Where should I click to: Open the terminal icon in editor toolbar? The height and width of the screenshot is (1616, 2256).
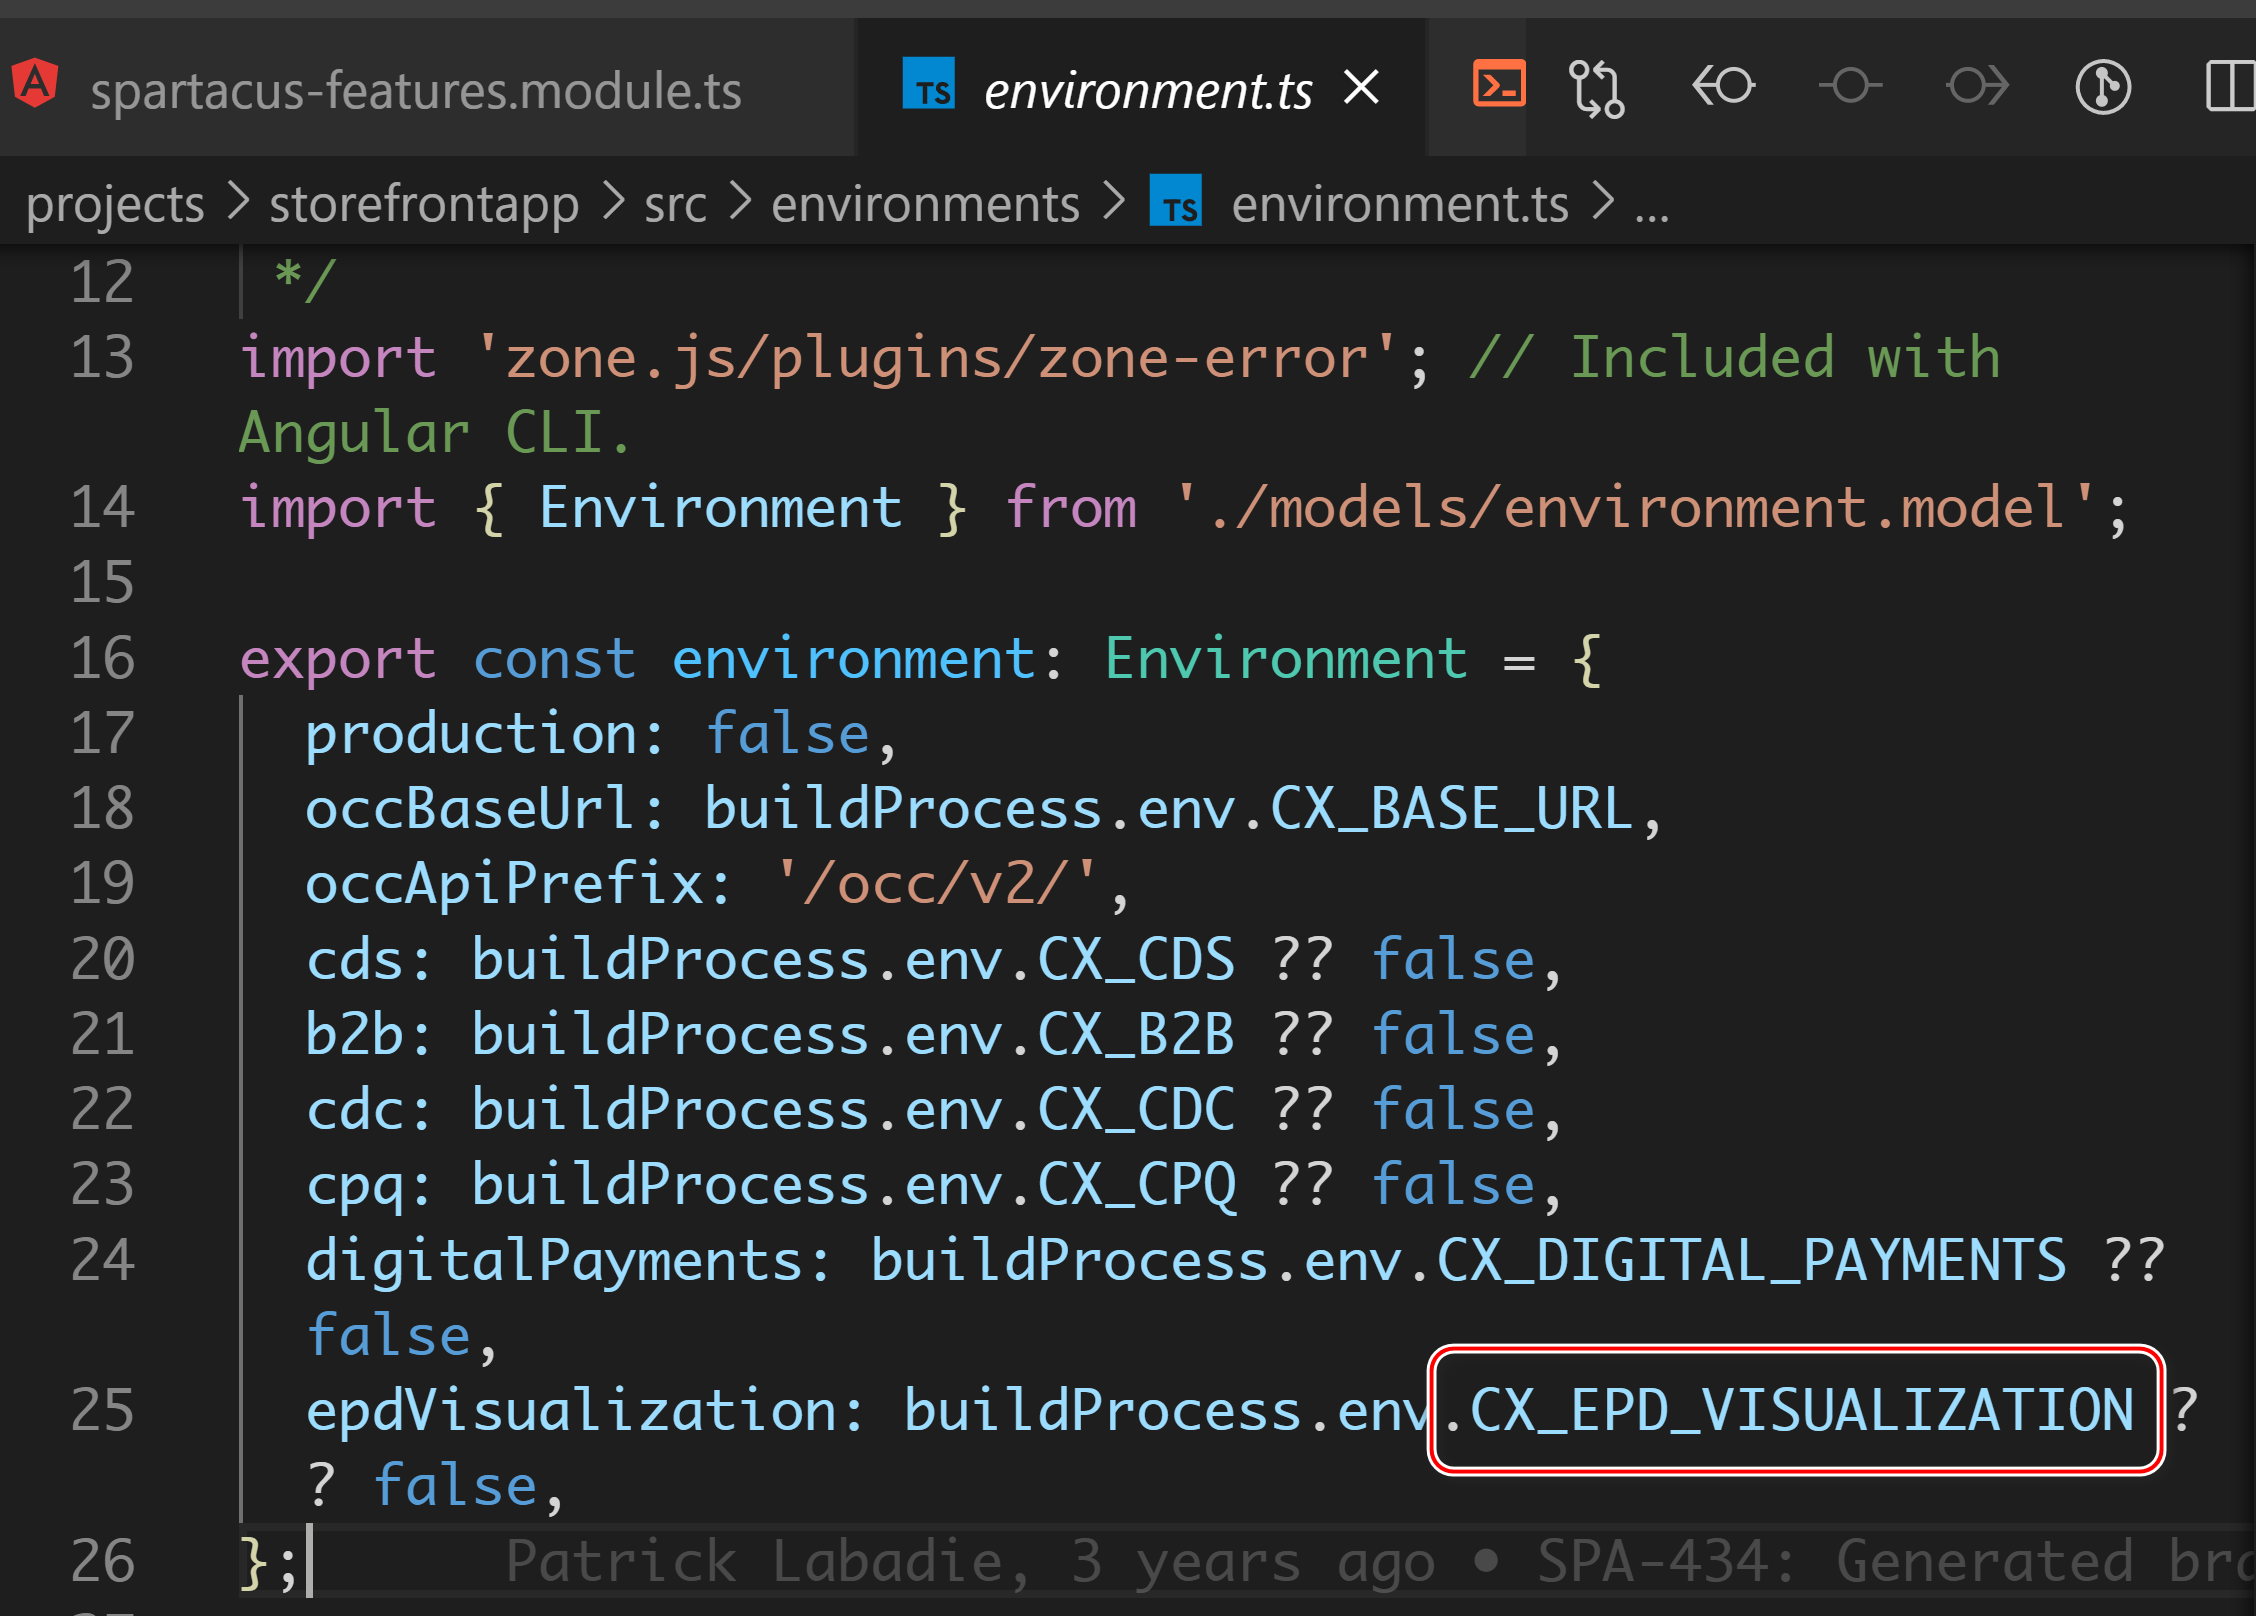pyautogui.click(x=1498, y=86)
